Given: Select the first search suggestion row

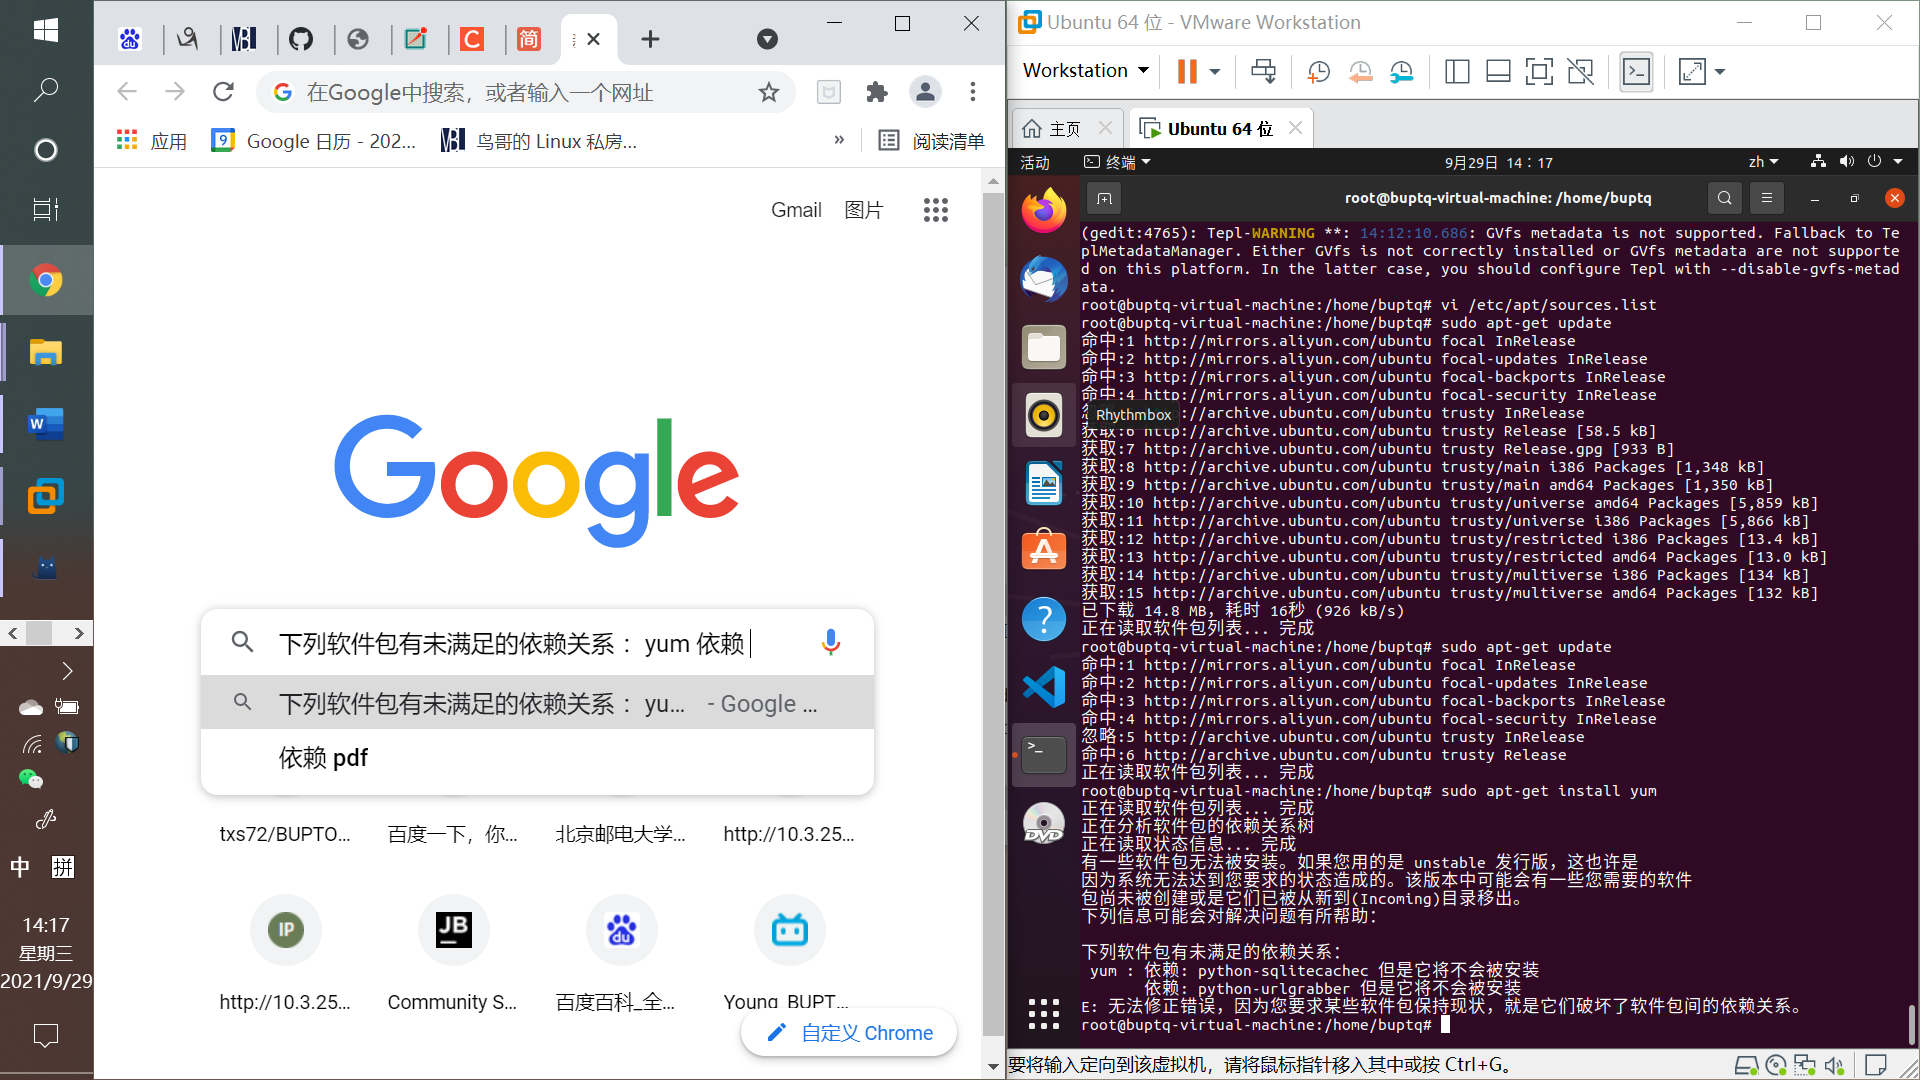Looking at the screenshot, I should [538, 703].
